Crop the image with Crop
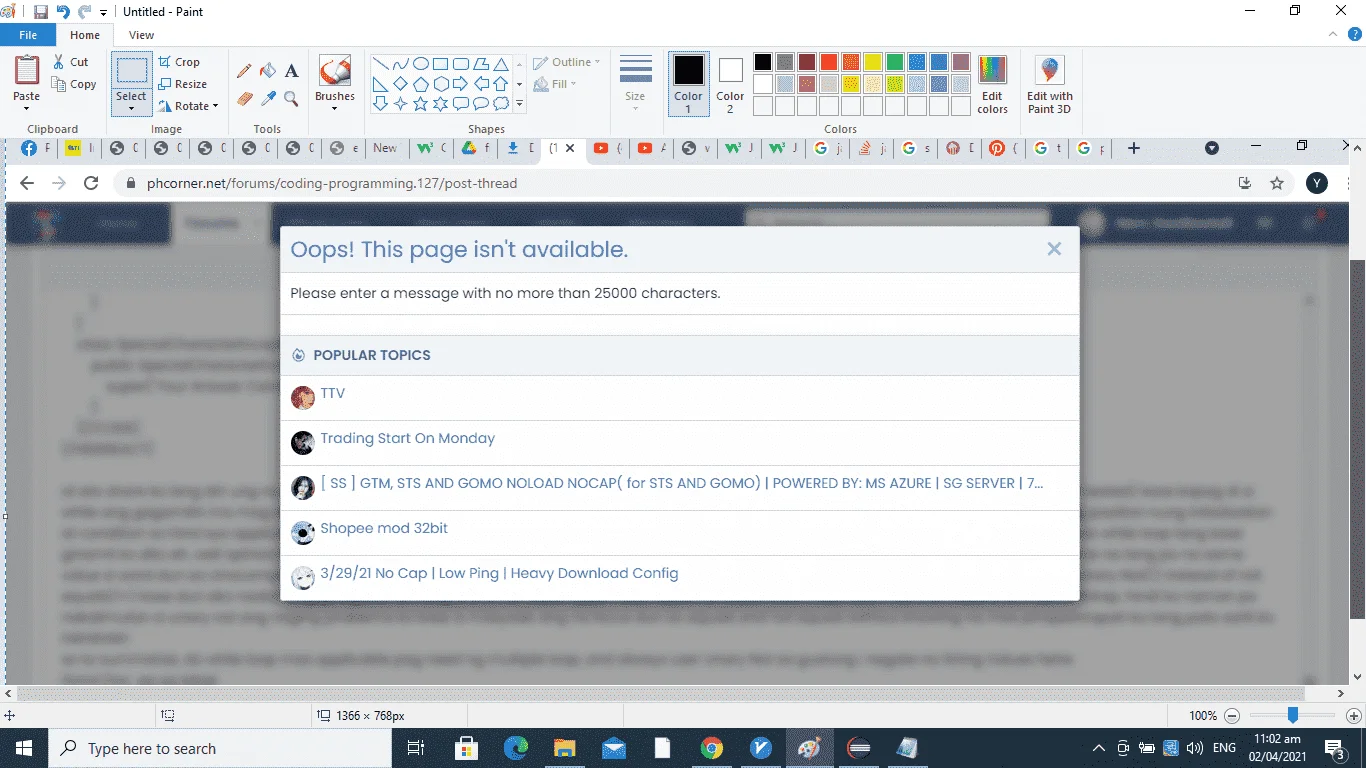Viewport: 1366px width, 768px height. [x=180, y=62]
